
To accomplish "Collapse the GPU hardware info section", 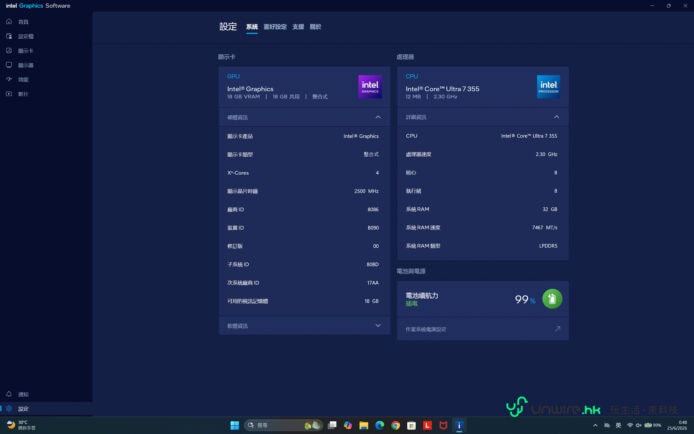I will coord(378,117).
